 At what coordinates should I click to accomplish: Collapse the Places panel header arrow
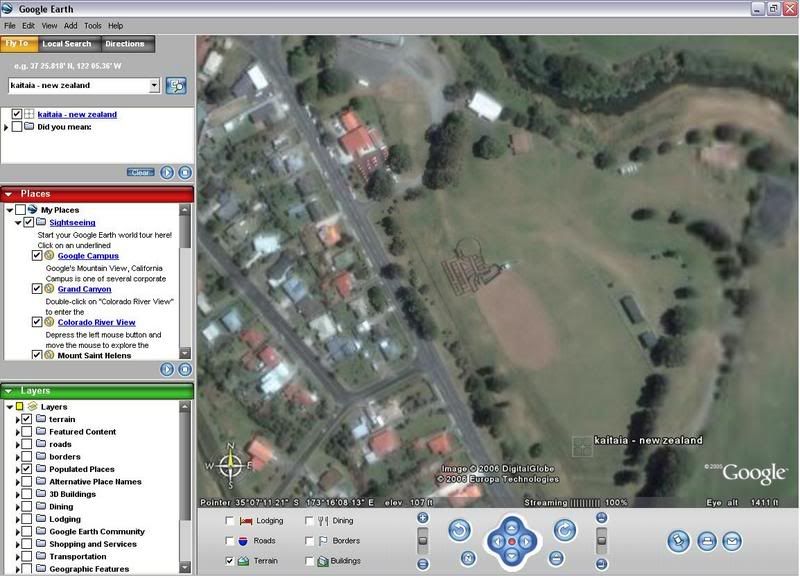click(x=9, y=194)
